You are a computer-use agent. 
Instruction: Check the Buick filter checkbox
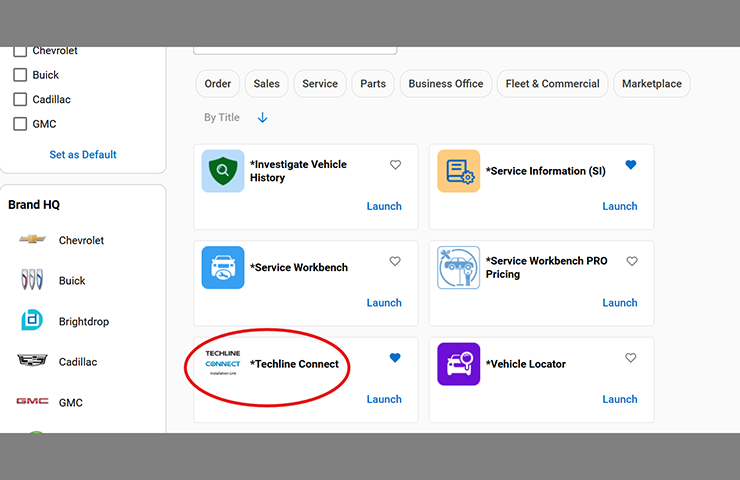click(20, 75)
